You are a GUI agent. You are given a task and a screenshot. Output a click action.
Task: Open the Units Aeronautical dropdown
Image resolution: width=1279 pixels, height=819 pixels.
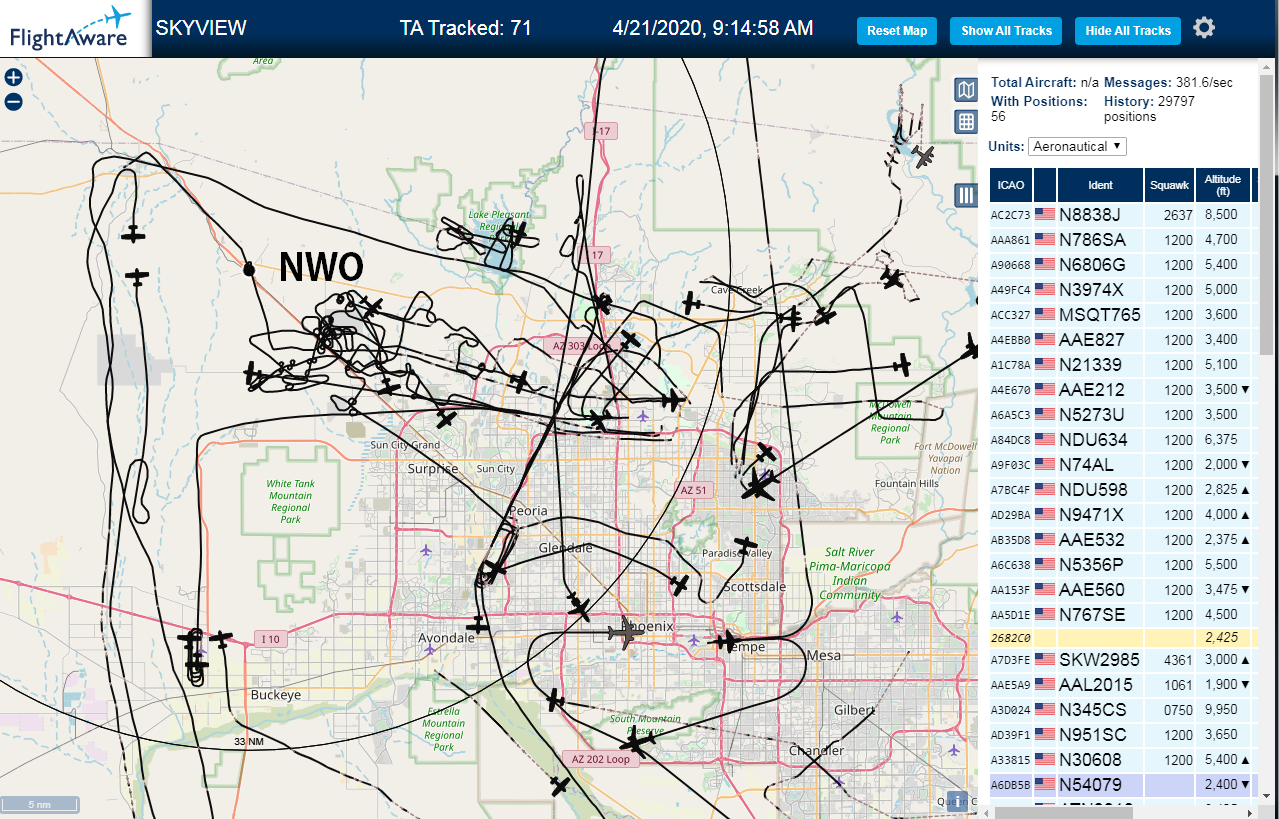click(1077, 146)
